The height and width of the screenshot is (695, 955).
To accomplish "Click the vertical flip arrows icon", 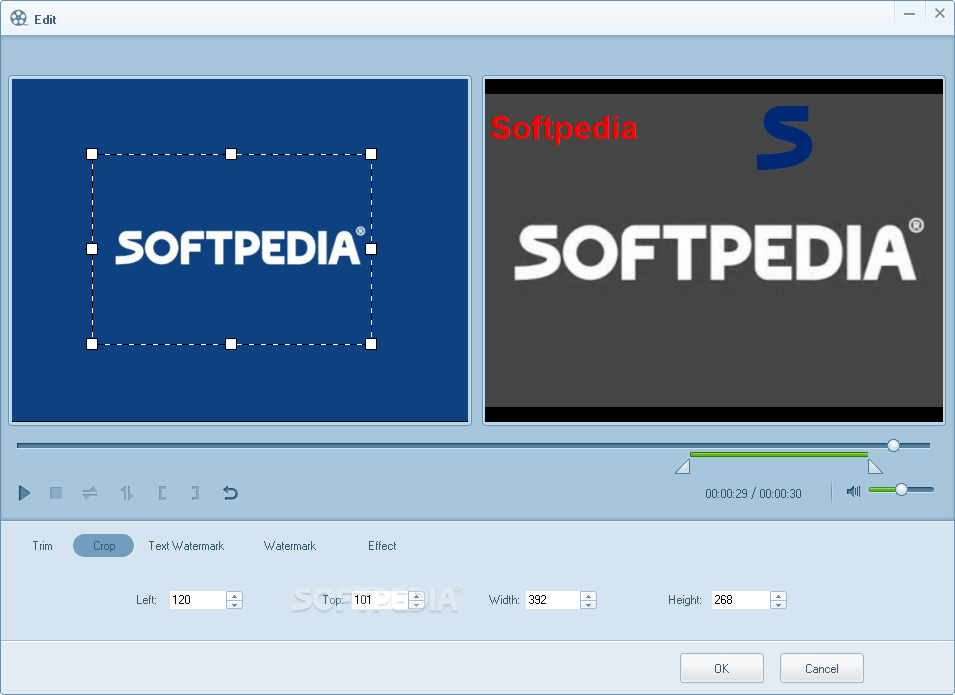I will tap(127, 493).
